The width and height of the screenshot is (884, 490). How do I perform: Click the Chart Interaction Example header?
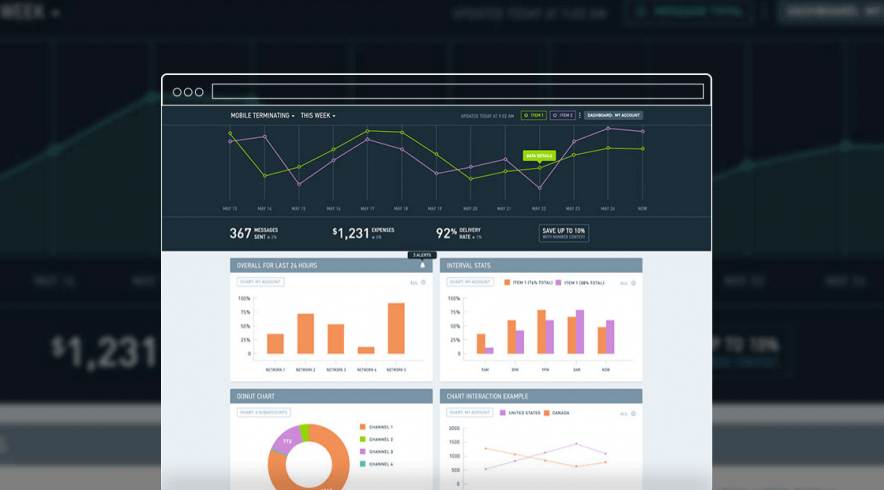coord(541,396)
